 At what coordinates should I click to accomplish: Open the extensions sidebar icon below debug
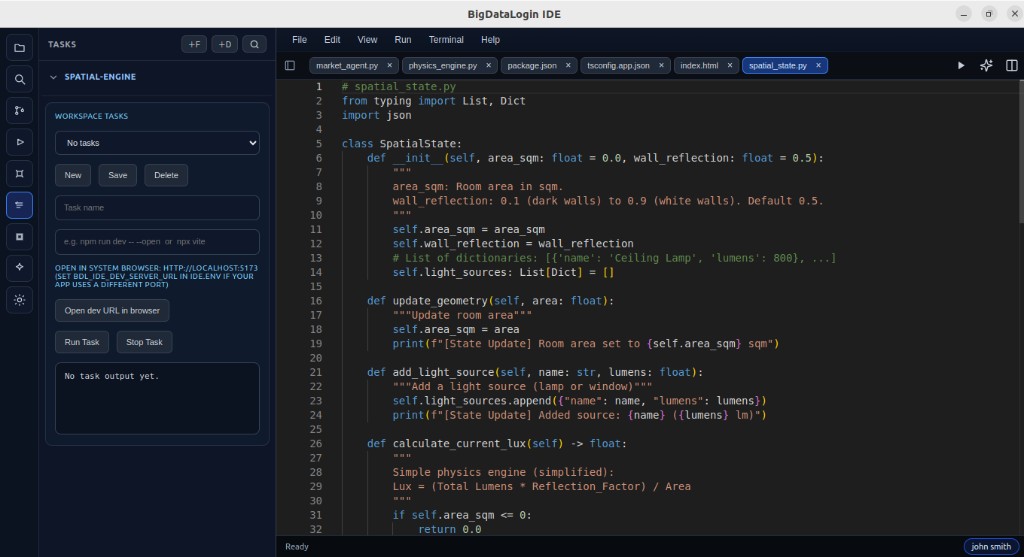point(20,173)
